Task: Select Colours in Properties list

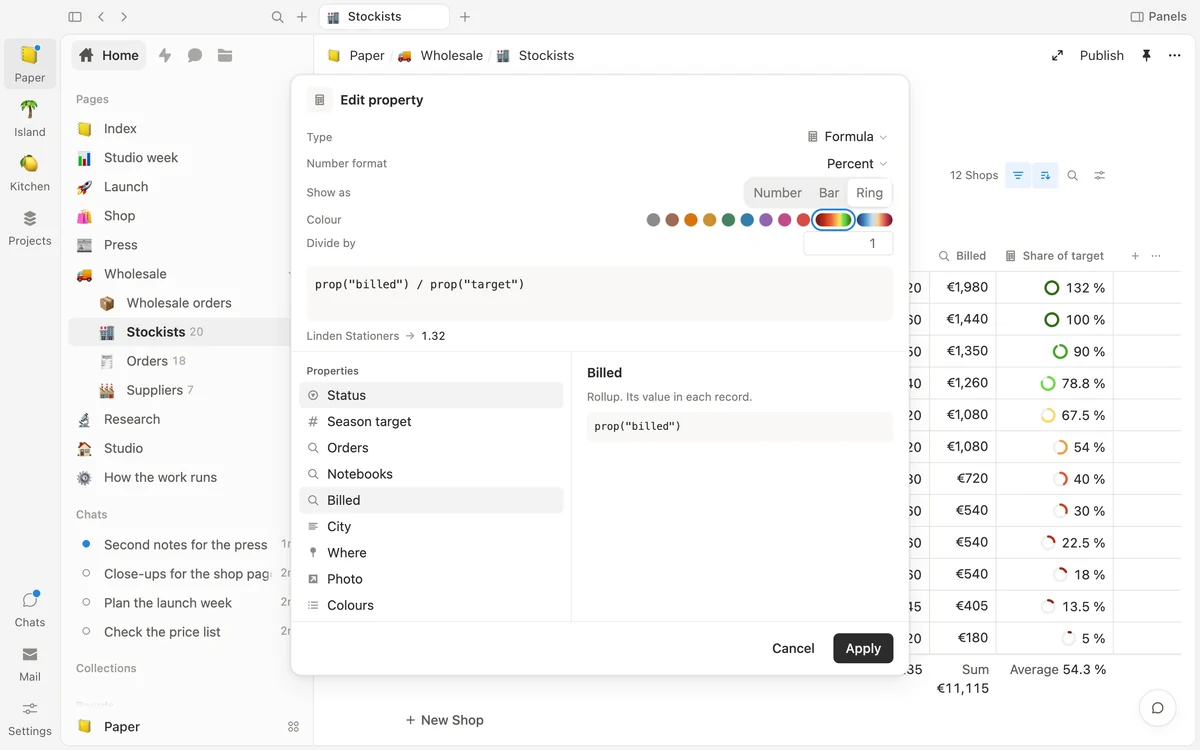Action: pyautogui.click(x=431, y=605)
